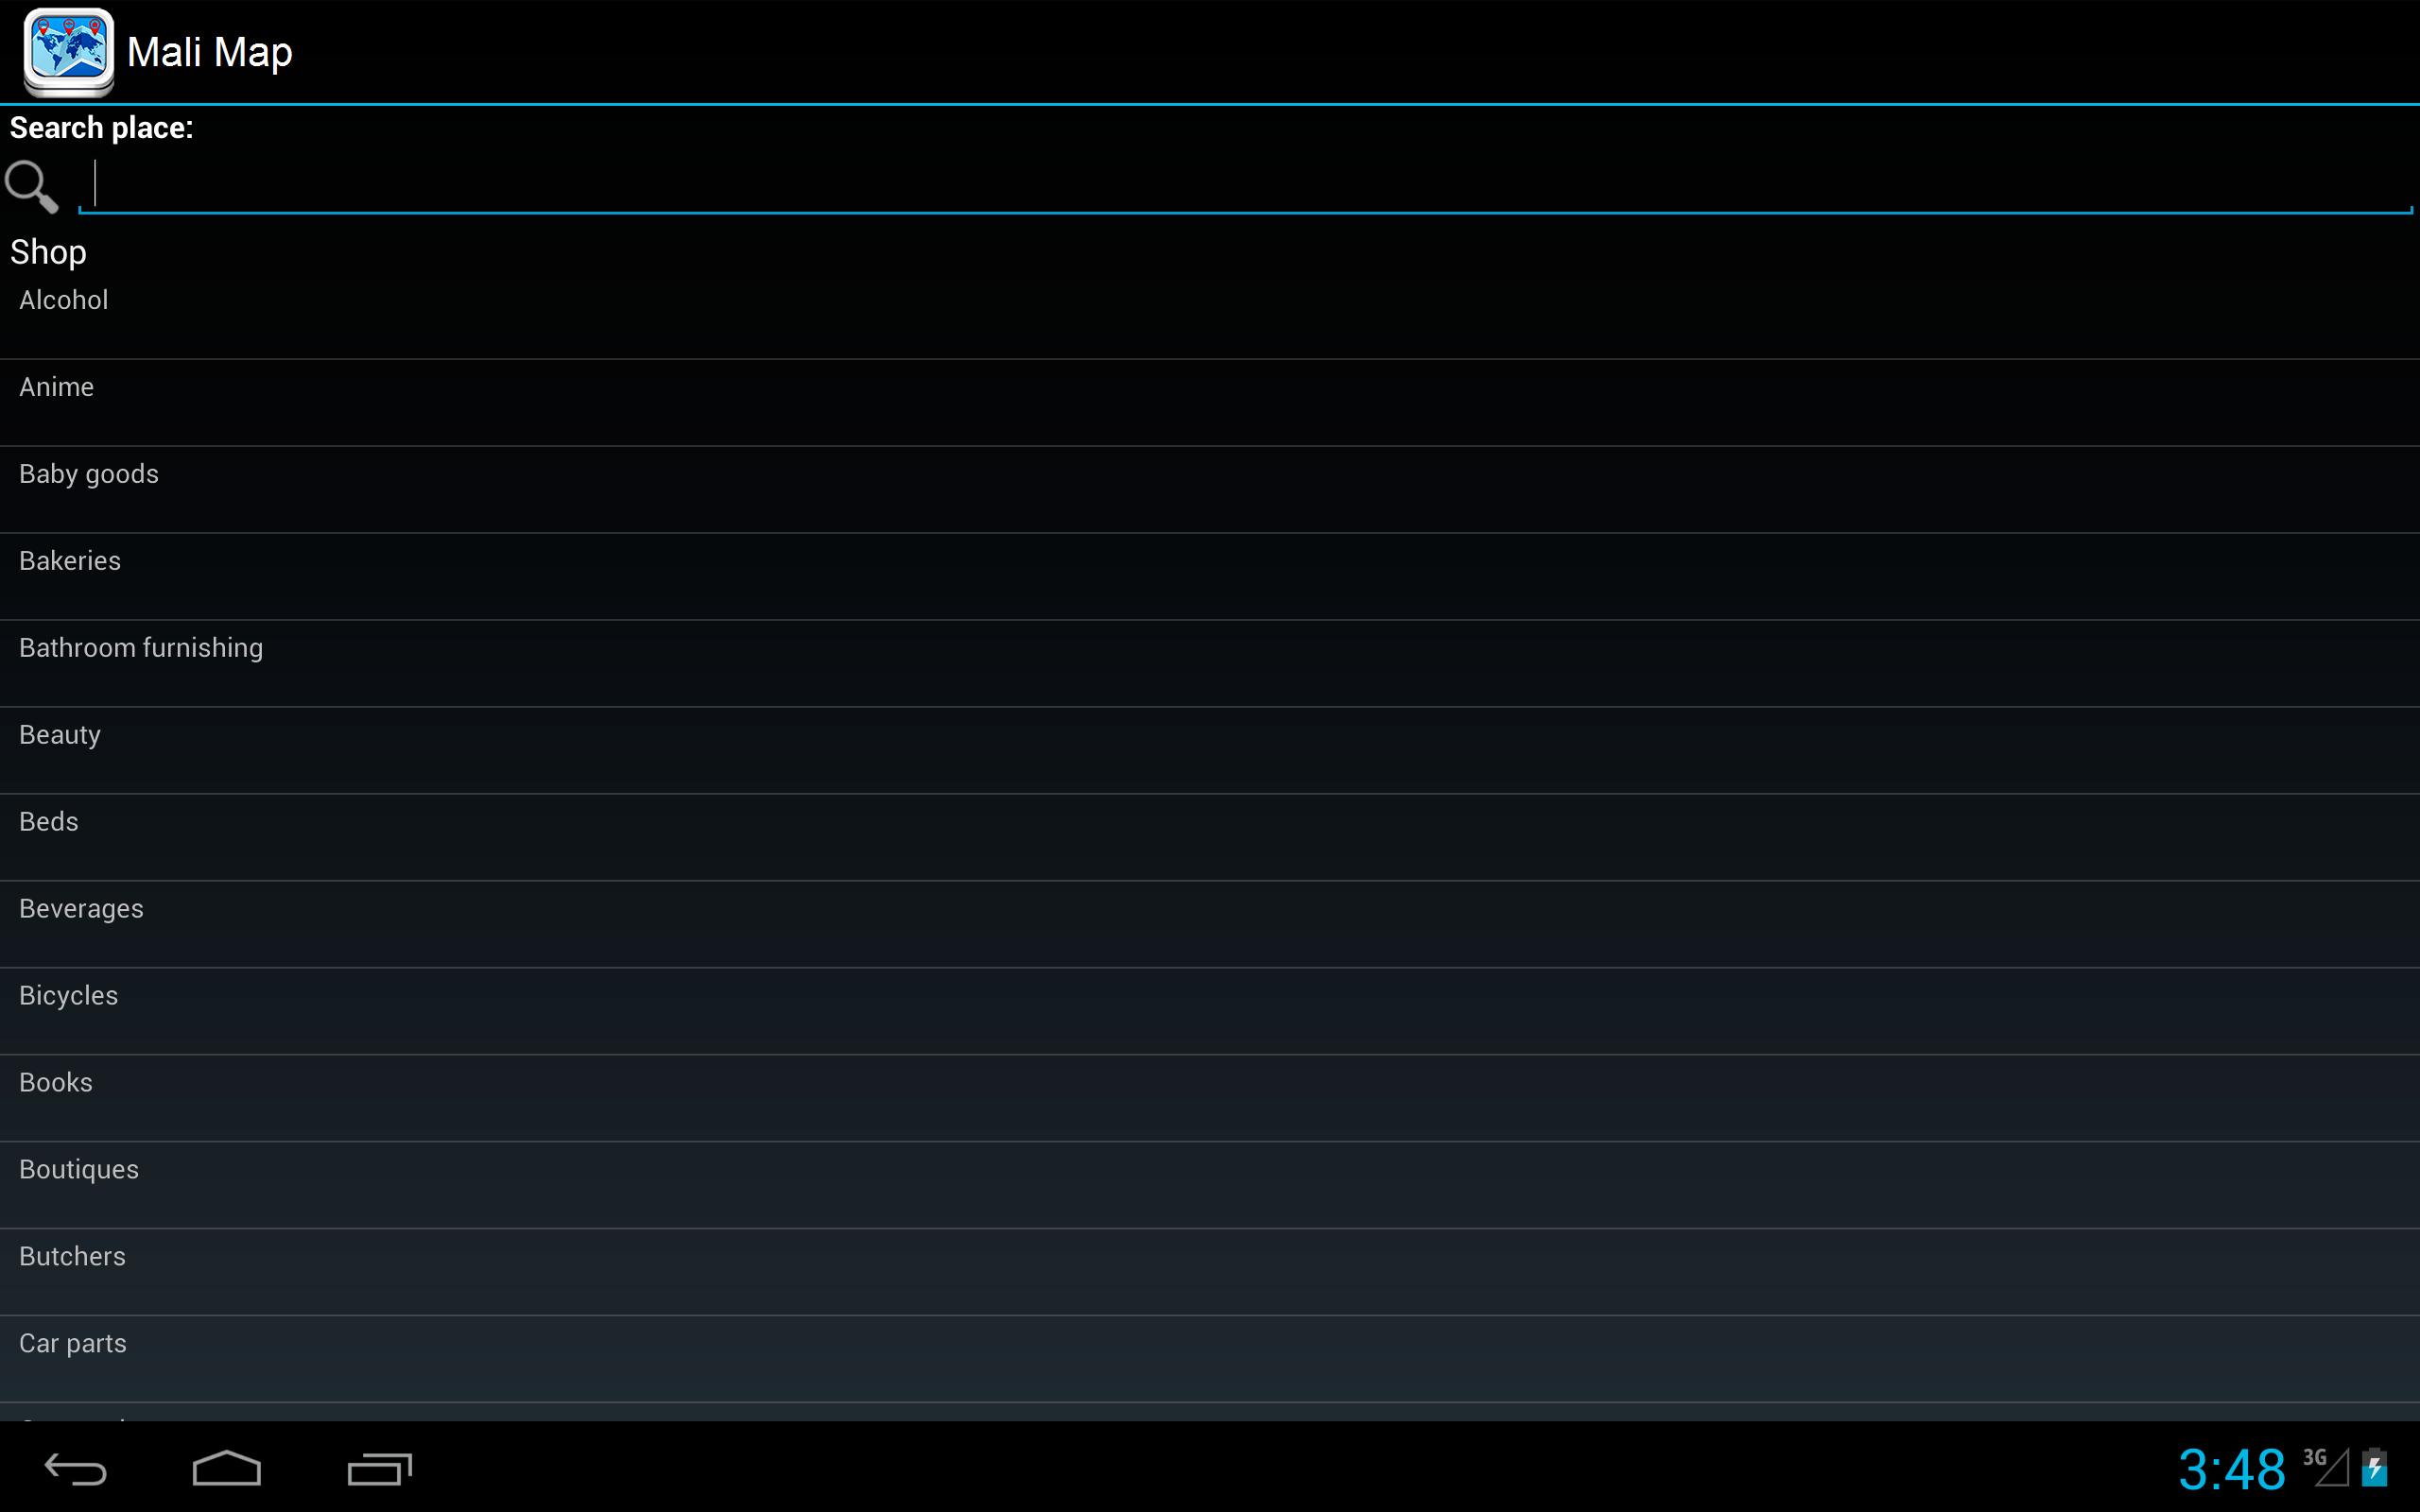Viewport: 2420px width, 1512px height.
Task: Open the 3:48 clock in status bar
Action: tap(2232, 1469)
